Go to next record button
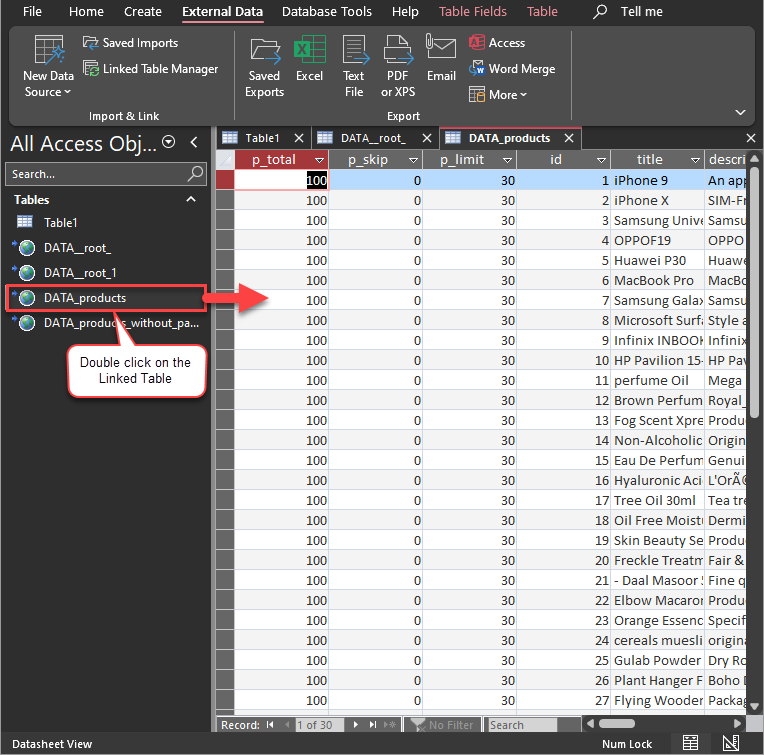The image size is (764, 755). tap(354, 725)
